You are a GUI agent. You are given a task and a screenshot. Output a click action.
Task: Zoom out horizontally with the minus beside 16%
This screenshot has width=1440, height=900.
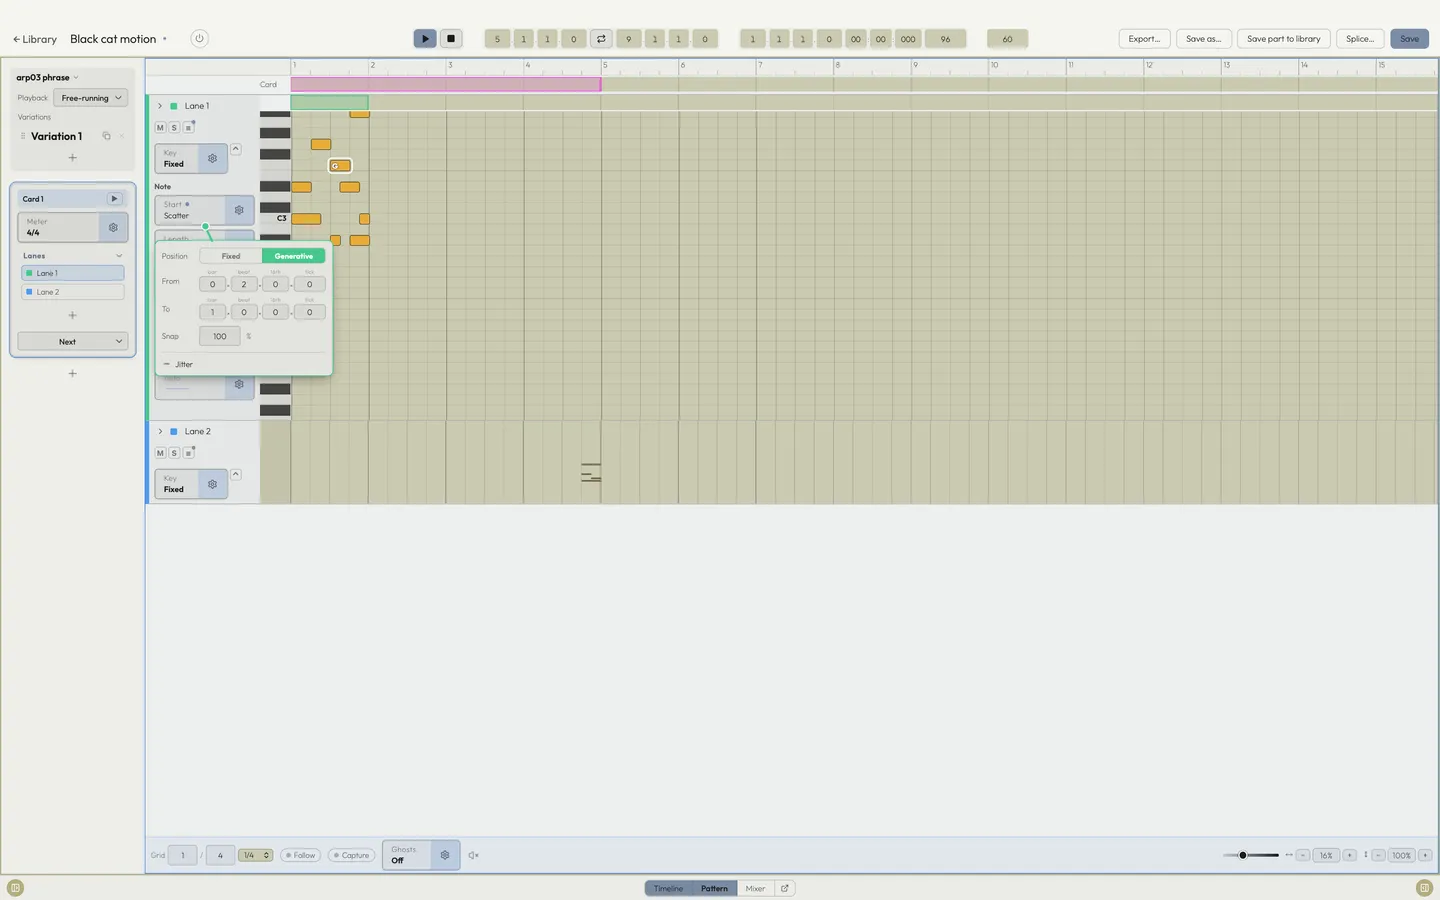point(1303,855)
